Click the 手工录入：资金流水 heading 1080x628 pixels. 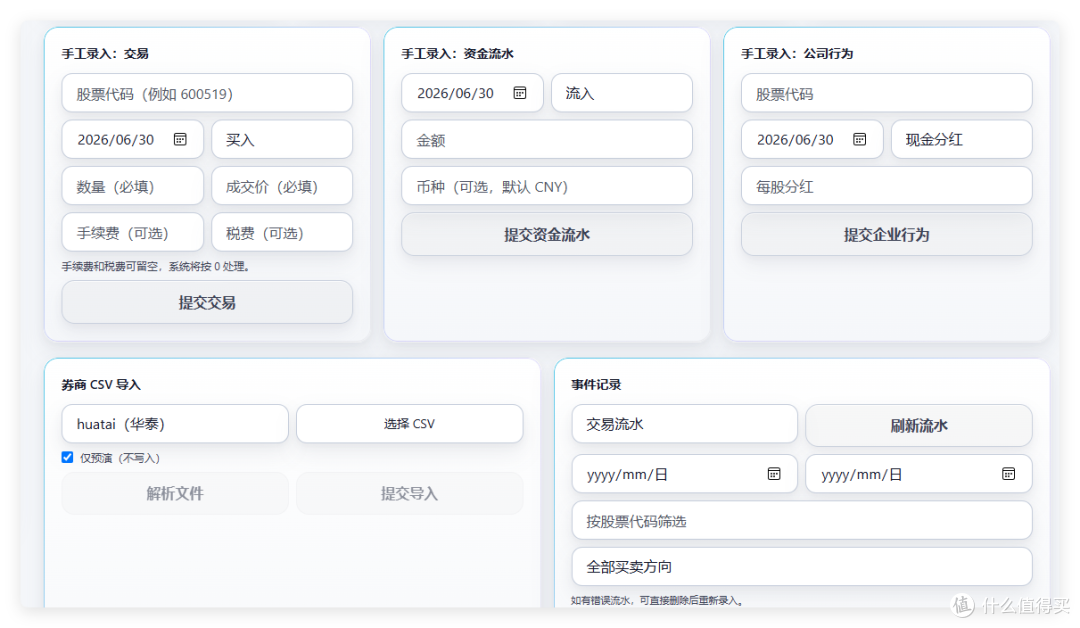(457, 54)
